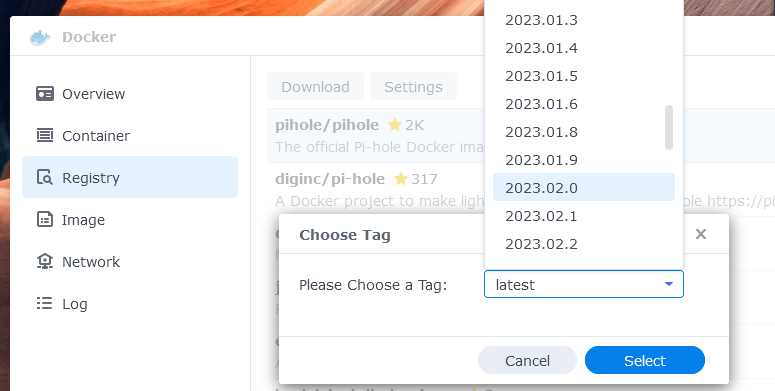This screenshot has height=391, width=775.
Task: Open the Container section icon
Action: click(45, 135)
